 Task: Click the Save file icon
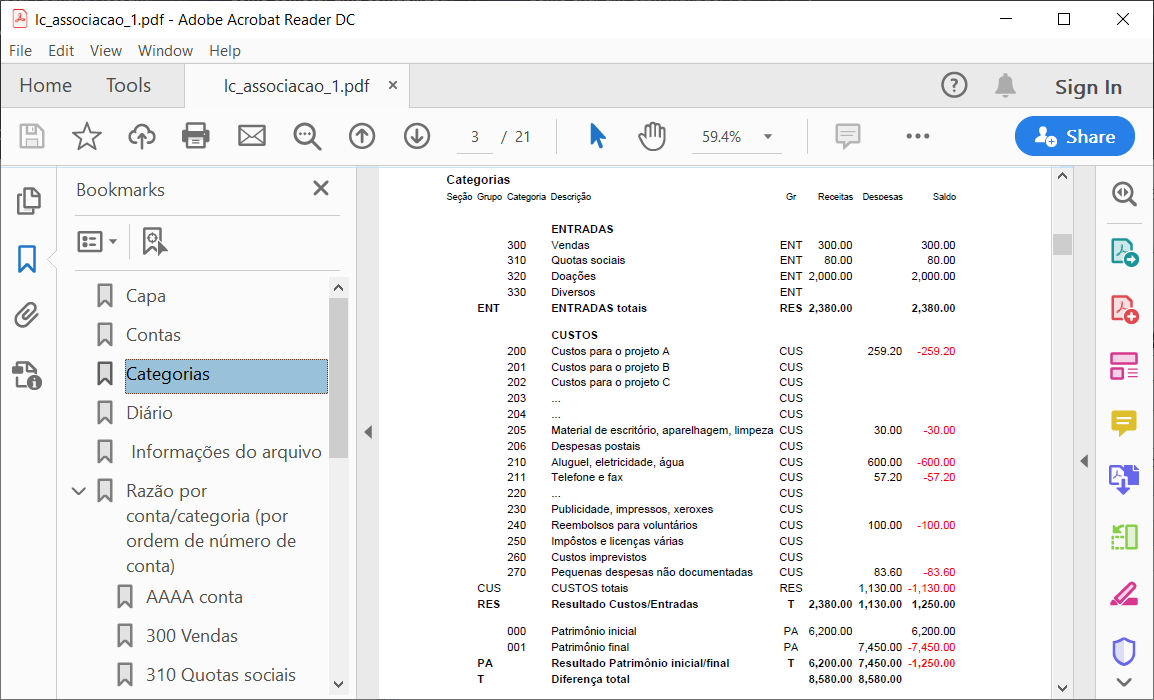(32, 136)
